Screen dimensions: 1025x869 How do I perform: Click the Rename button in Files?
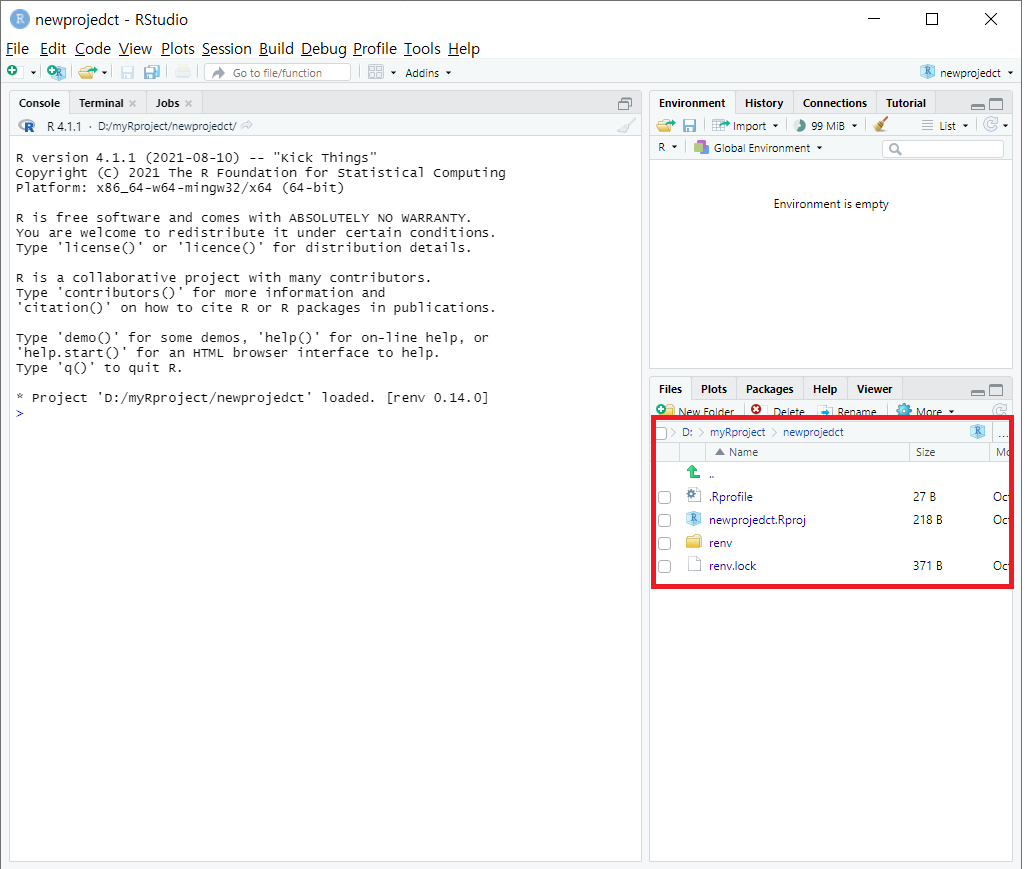848,411
